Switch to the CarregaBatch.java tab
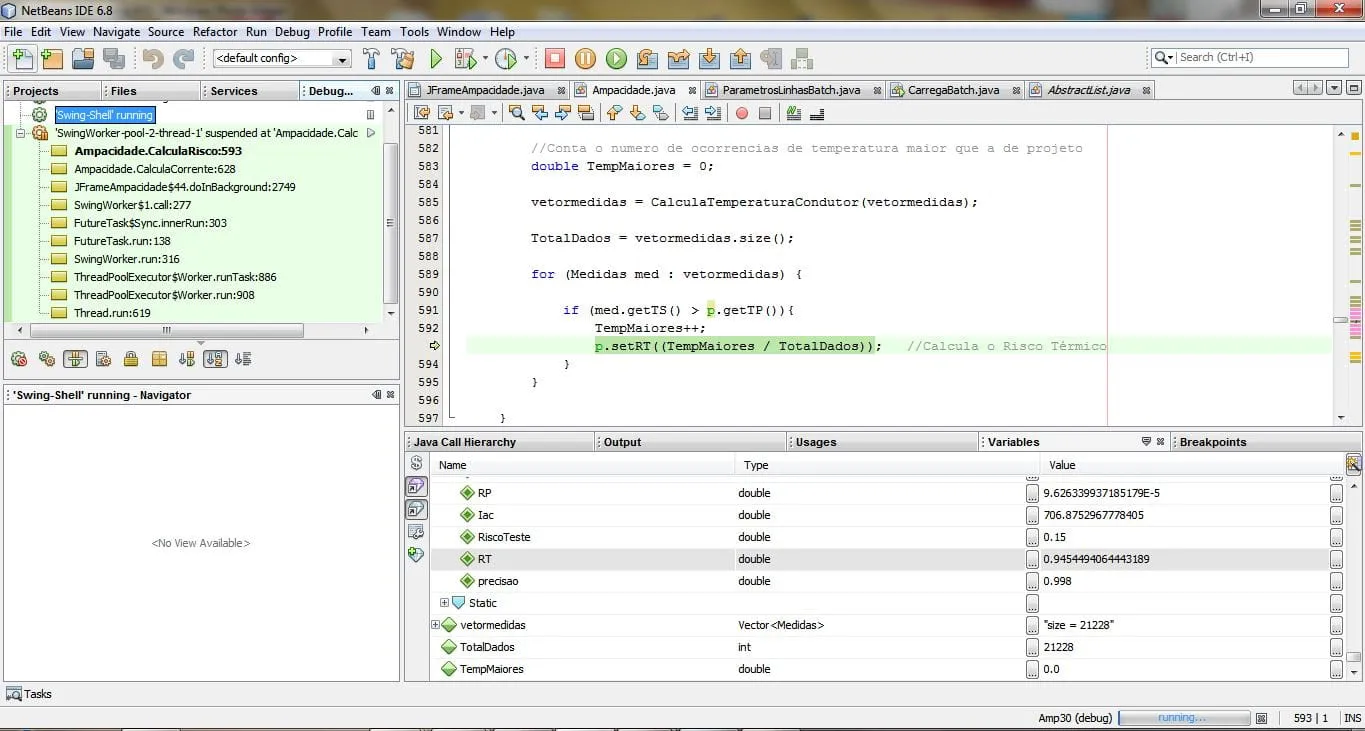The height and width of the screenshot is (731, 1365). 953,90
